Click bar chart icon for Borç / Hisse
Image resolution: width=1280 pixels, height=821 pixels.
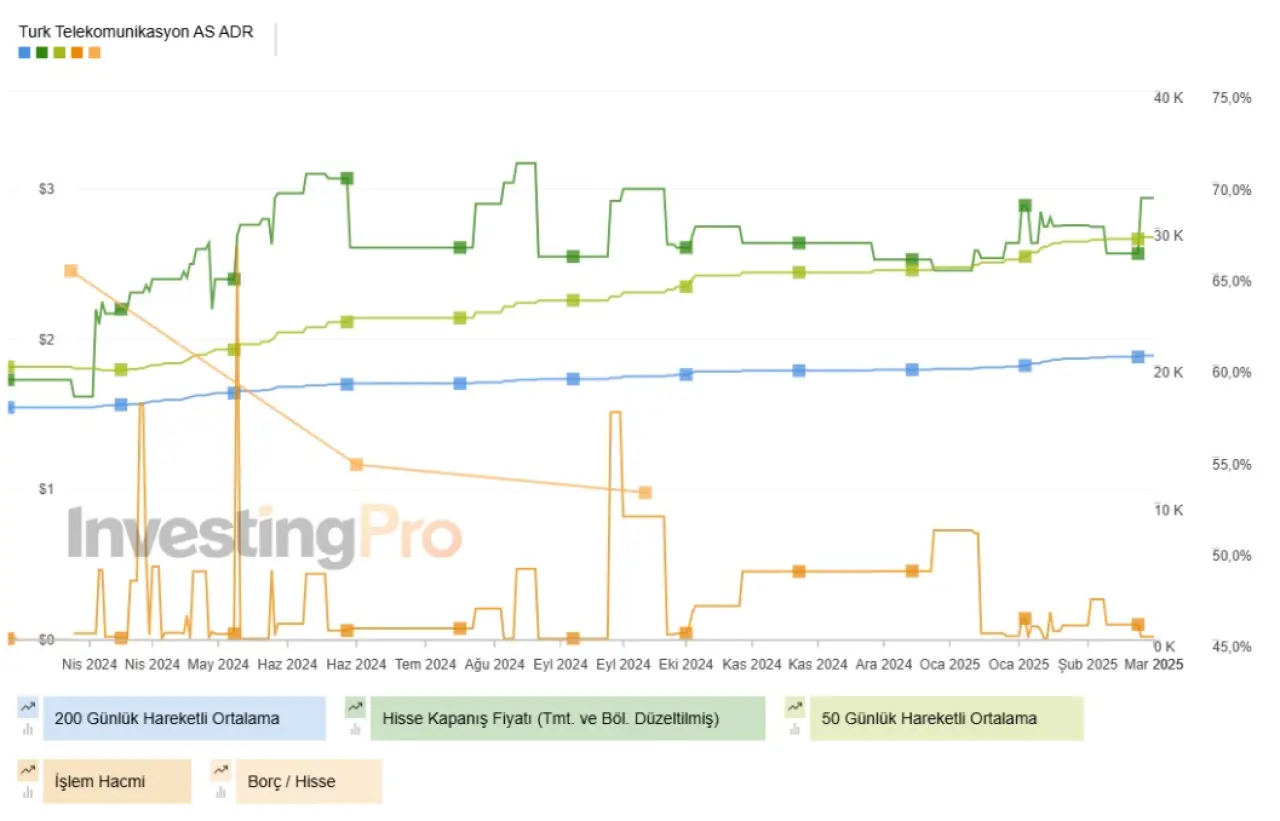point(219,792)
